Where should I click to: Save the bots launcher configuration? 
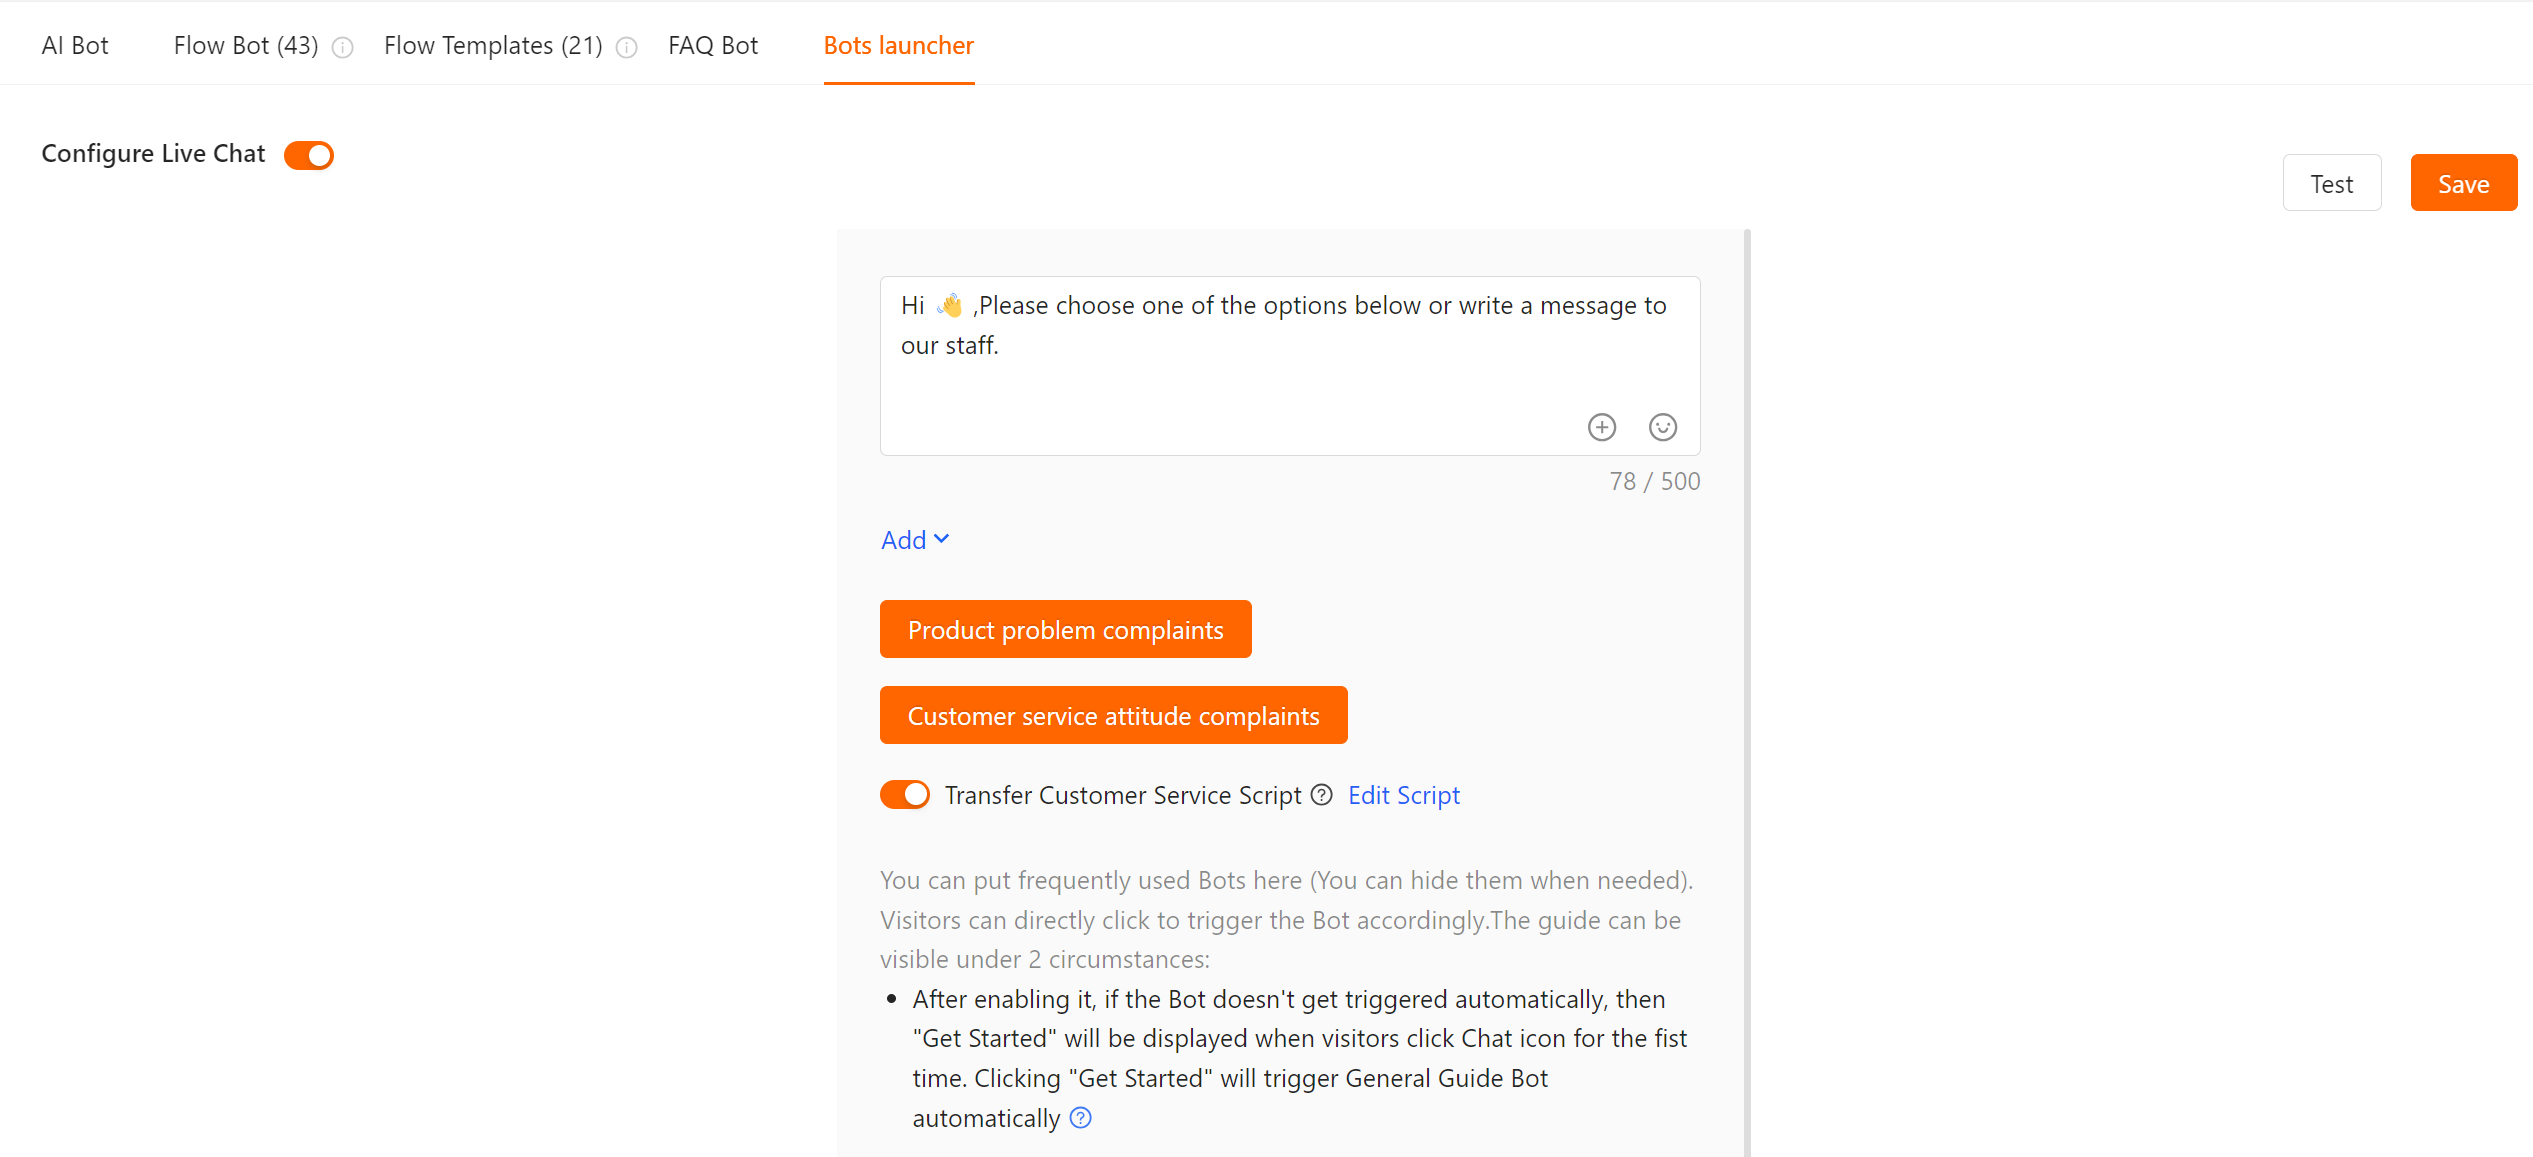pos(2464,183)
